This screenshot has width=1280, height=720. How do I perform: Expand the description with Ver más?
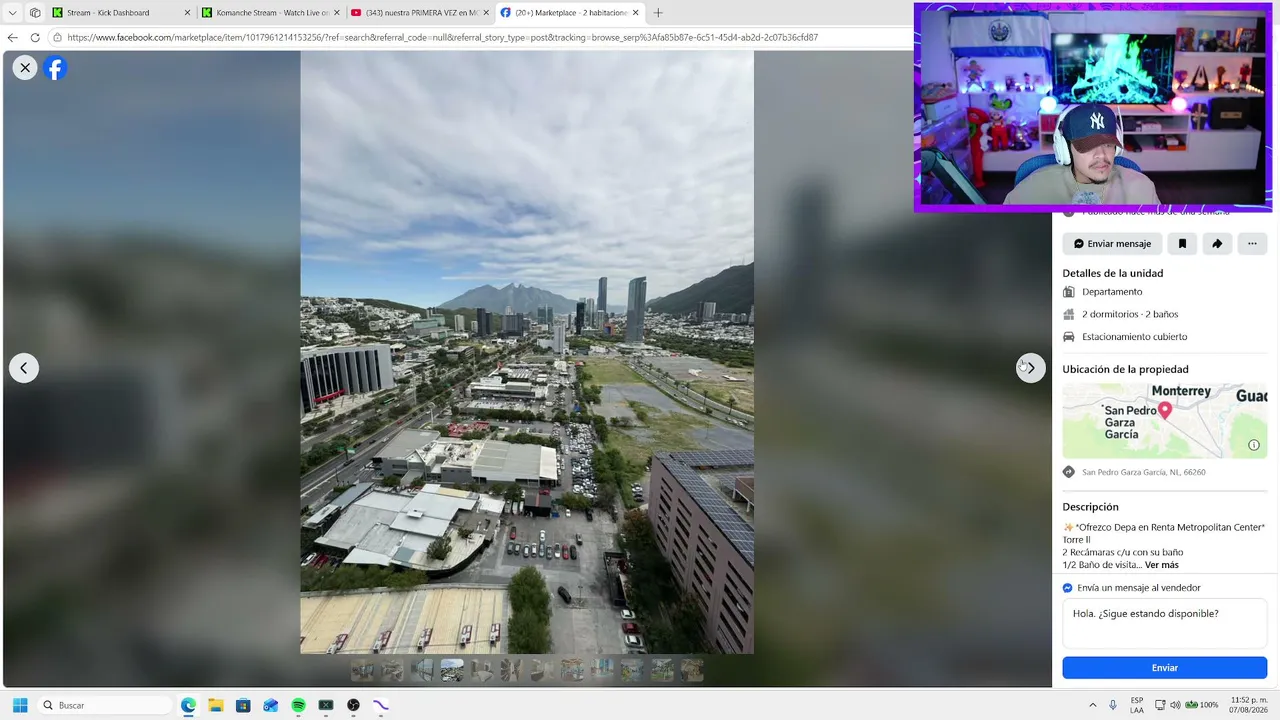click(1162, 565)
